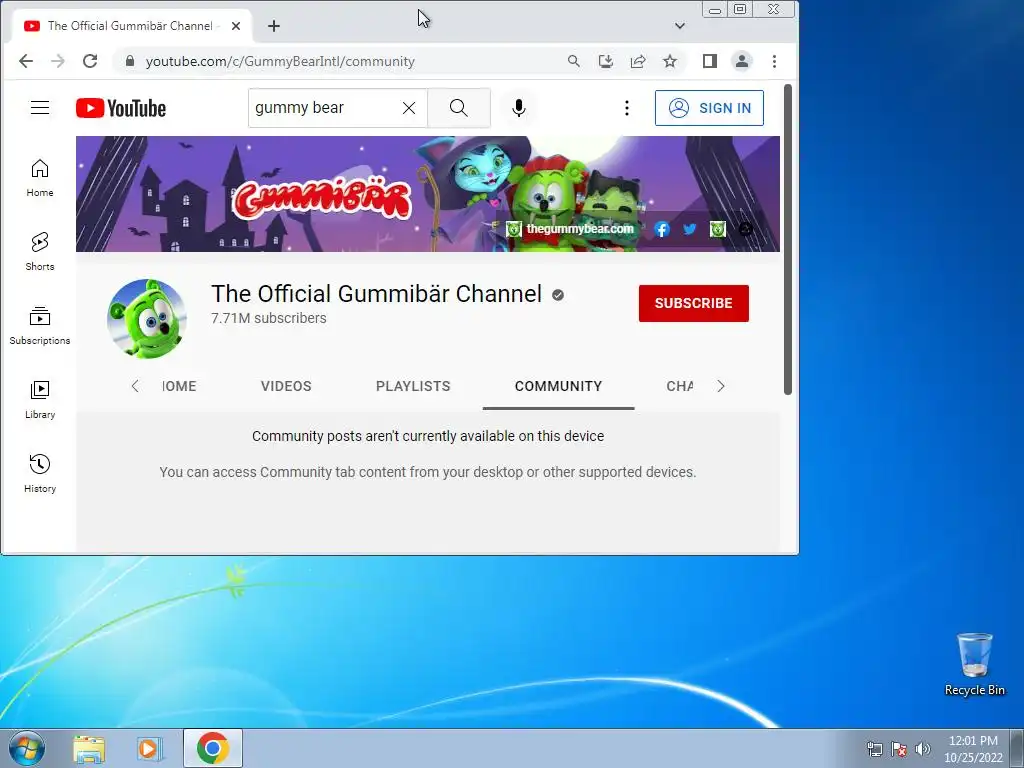Open YouTube settings three-dot menu
Image resolution: width=1024 pixels, height=768 pixels.
click(x=626, y=108)
